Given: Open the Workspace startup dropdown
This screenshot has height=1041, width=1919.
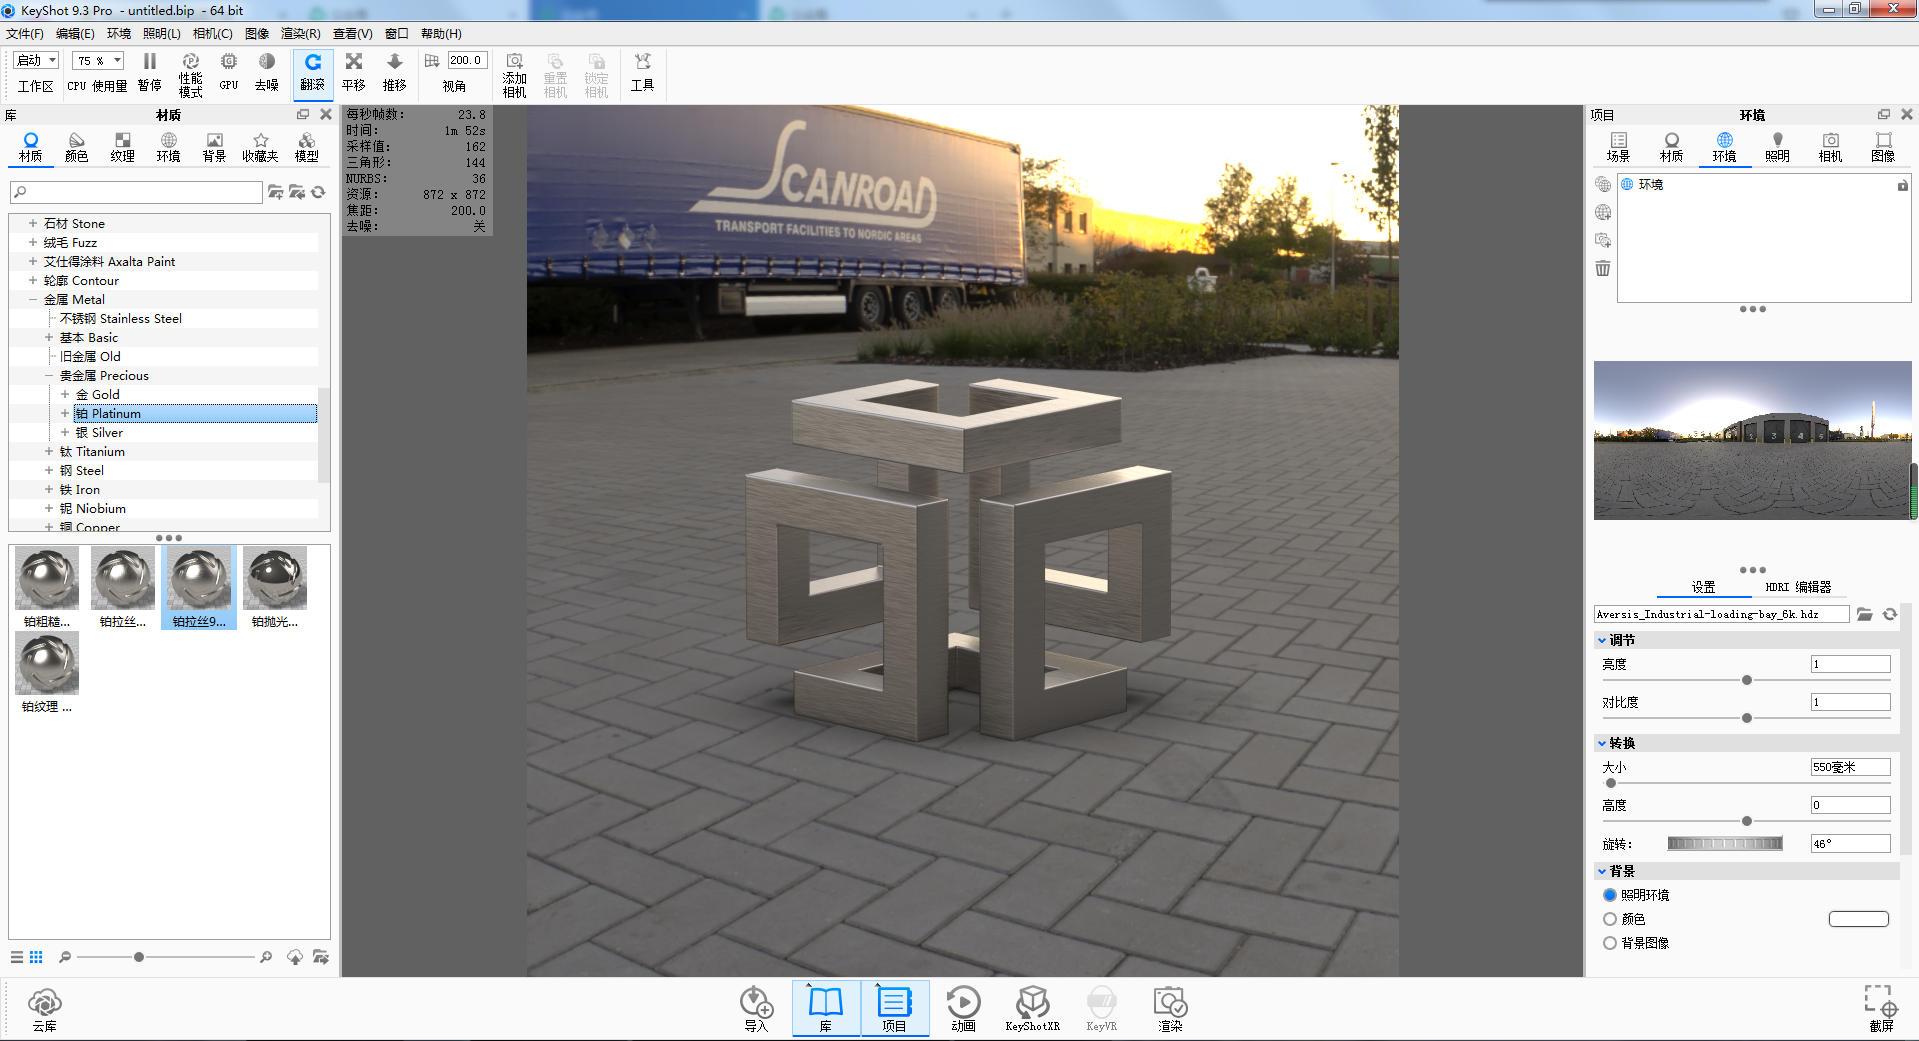Looking at the screenshot, I should [x=37, y=61].
